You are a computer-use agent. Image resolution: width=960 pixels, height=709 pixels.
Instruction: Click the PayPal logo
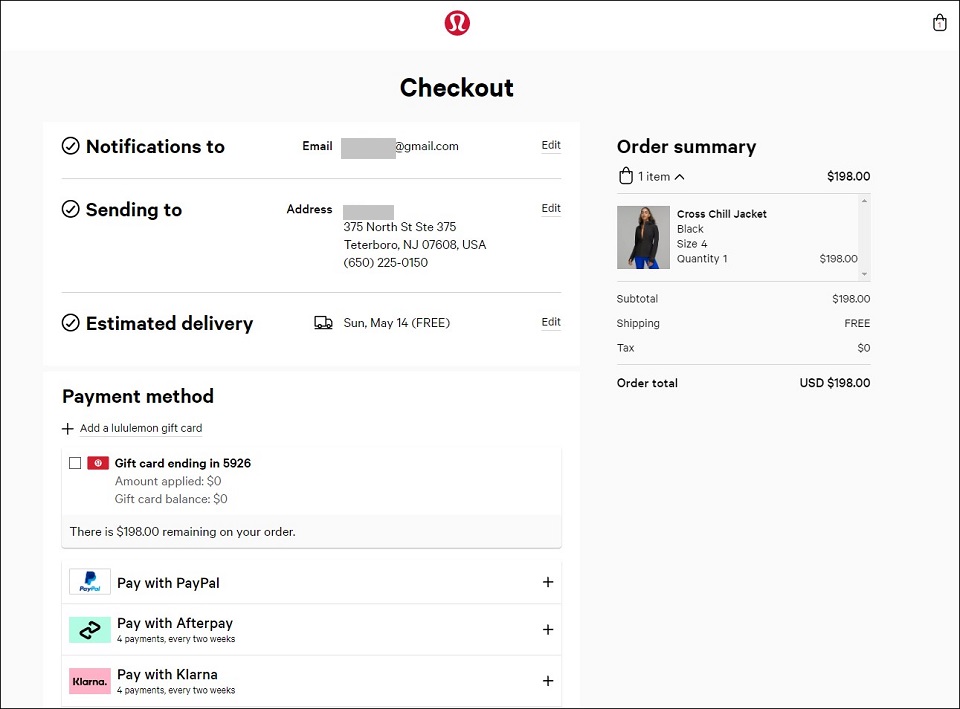89,582
